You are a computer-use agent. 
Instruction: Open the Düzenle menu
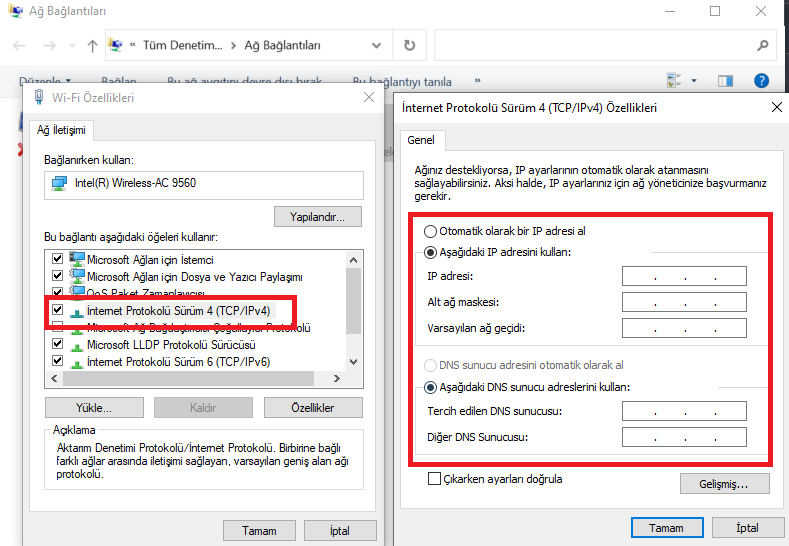45,82
